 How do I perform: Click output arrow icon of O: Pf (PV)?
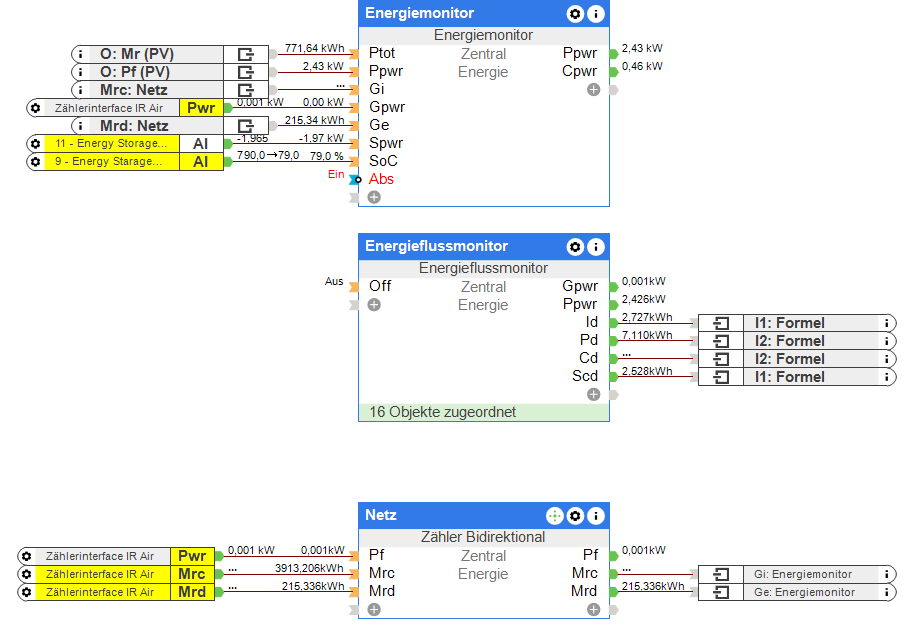pyautogui.click(x=245, y=72)
